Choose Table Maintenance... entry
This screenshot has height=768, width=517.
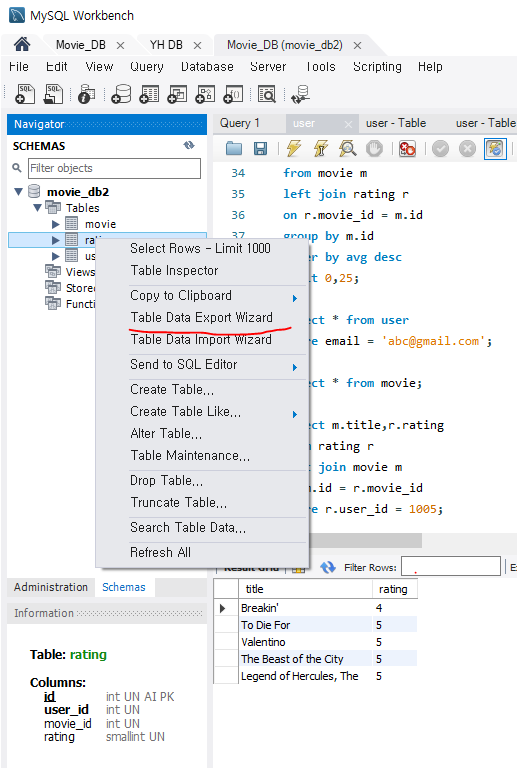[x=190, y=456]
